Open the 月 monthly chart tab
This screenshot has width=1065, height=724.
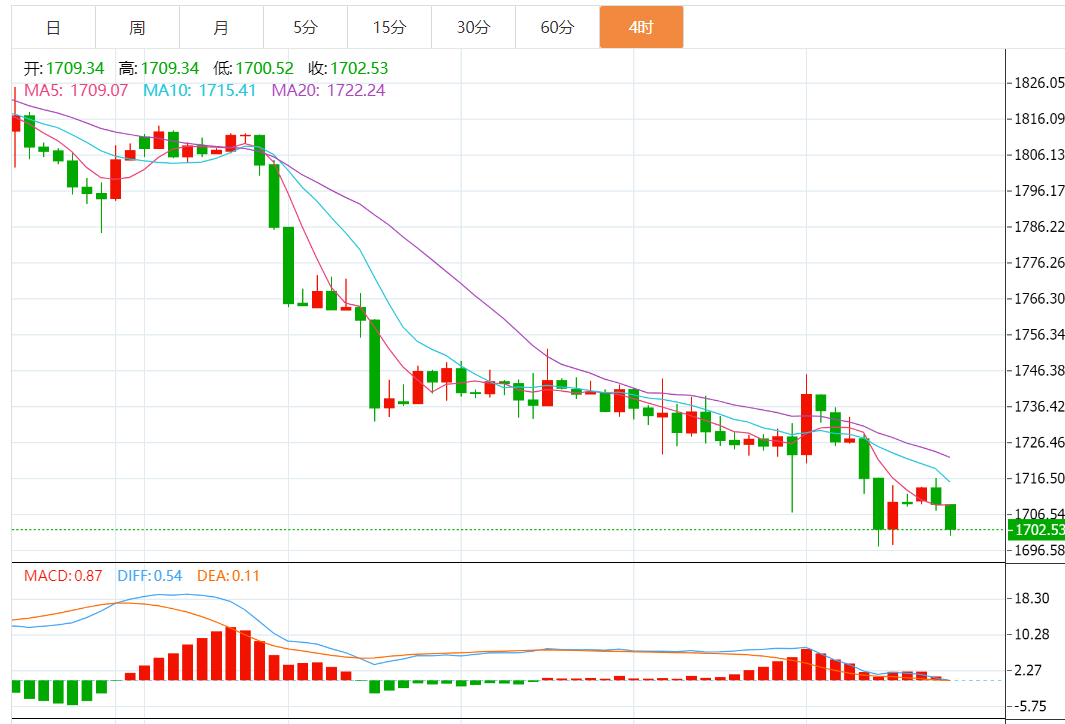(x=221, y=27)
